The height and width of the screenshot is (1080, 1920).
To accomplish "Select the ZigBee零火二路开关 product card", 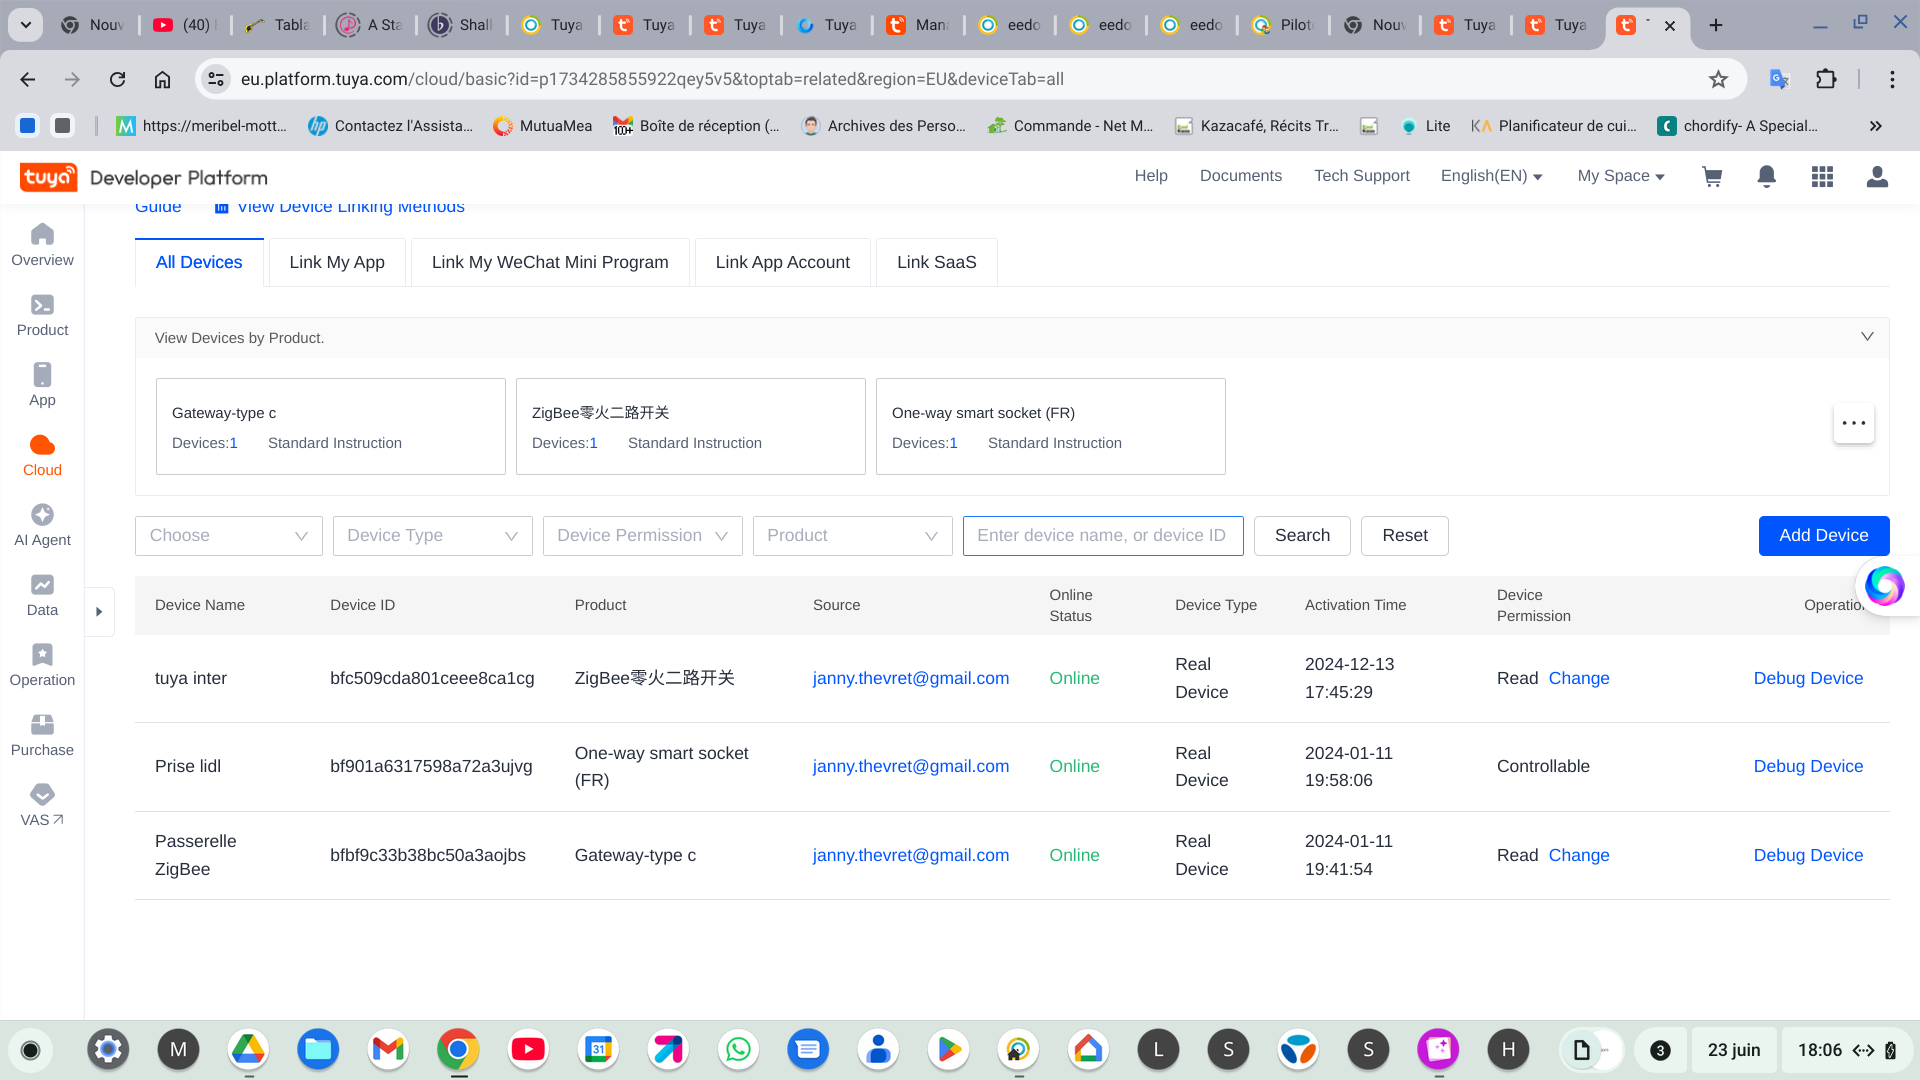I will pyautogui.click(x=691, y=426).
